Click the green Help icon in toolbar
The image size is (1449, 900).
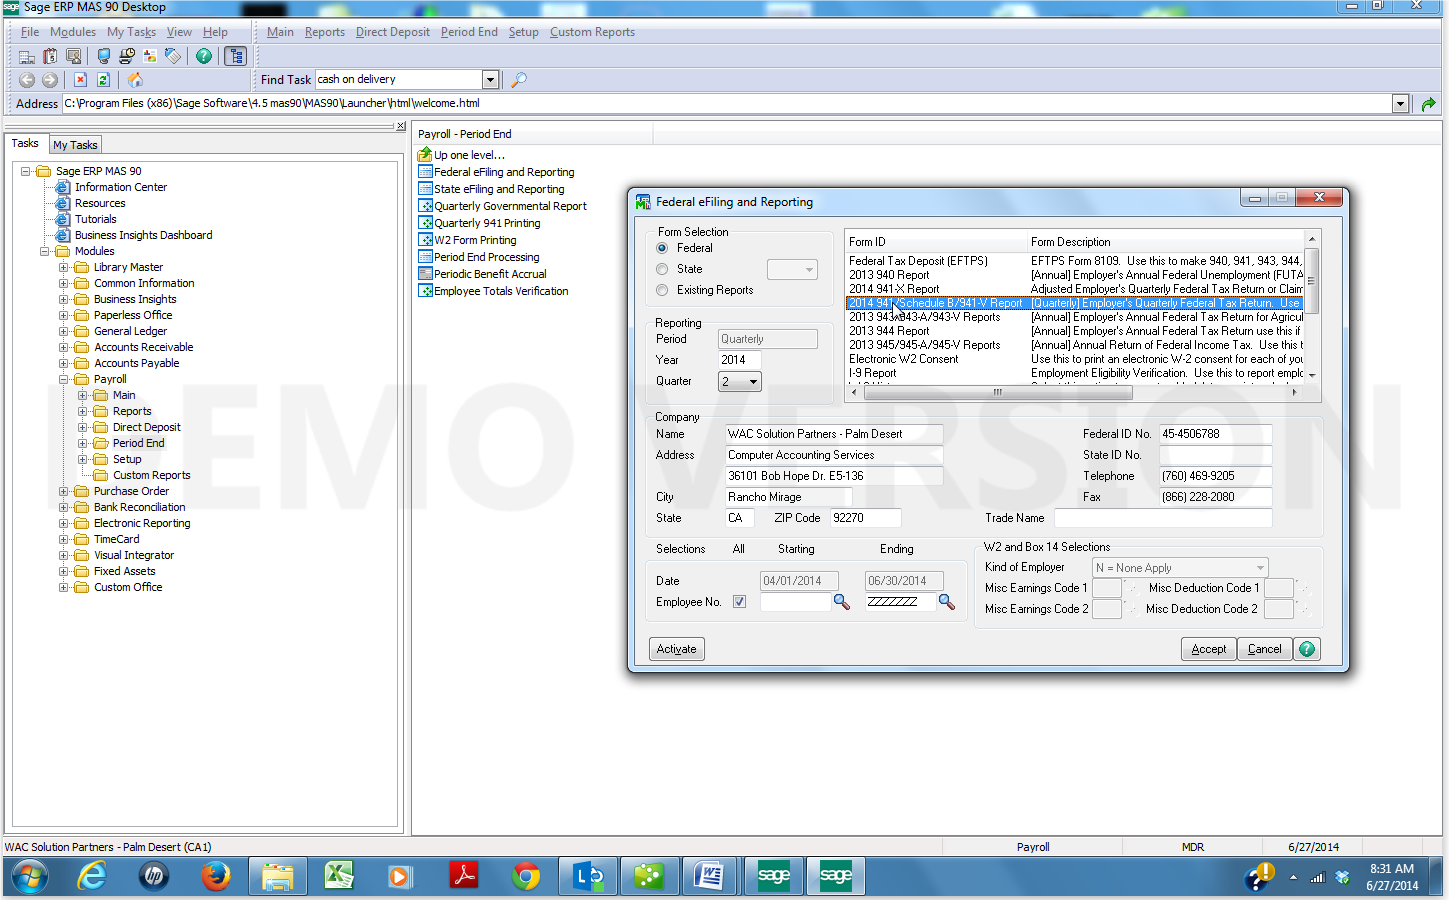[204, 56]
